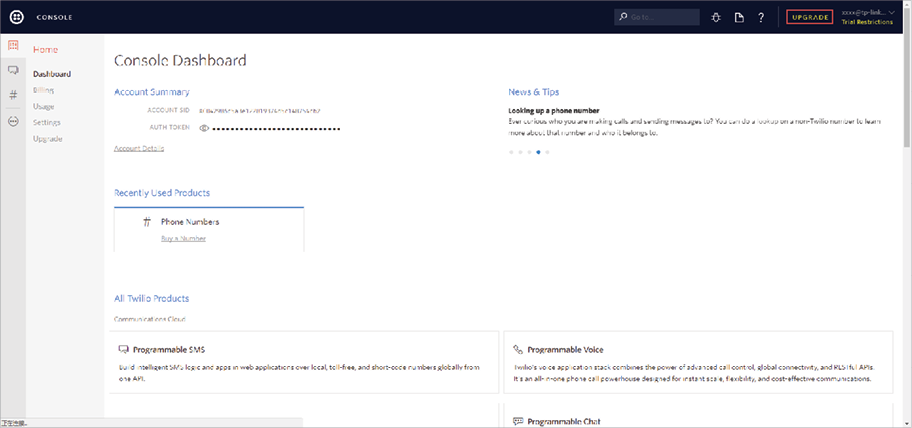Open Settings in the Home menu
This screenshot has height=428, width=912.
(47, 123)
